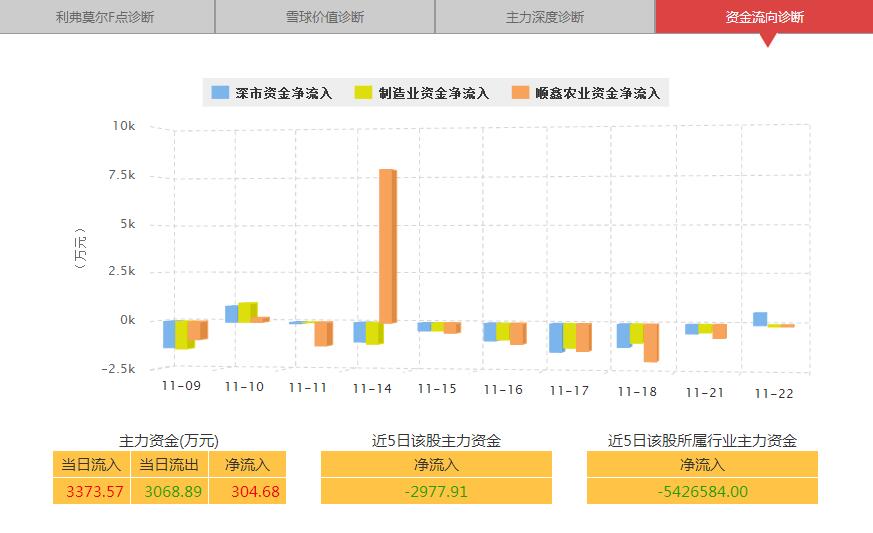Click the 当日流入 column header
Screen dimensions: 873x533
click(x=91, y=464)
